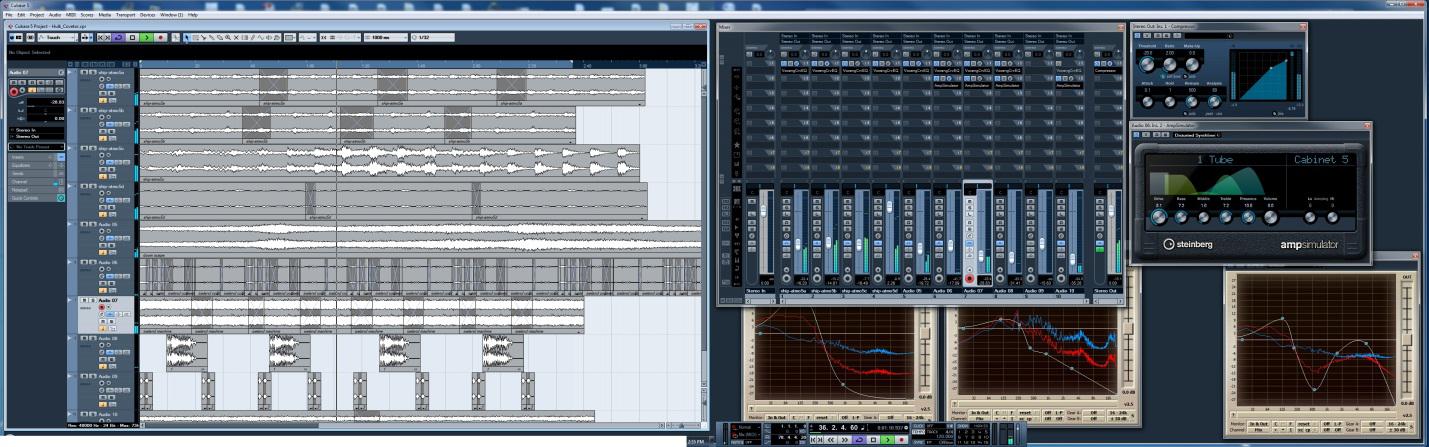The width and height of the screenshot is (1429, 447).
Task: Adjust the Audio 07 fader in Mixer
Action: pyautogui.click(x=981, y=256)
